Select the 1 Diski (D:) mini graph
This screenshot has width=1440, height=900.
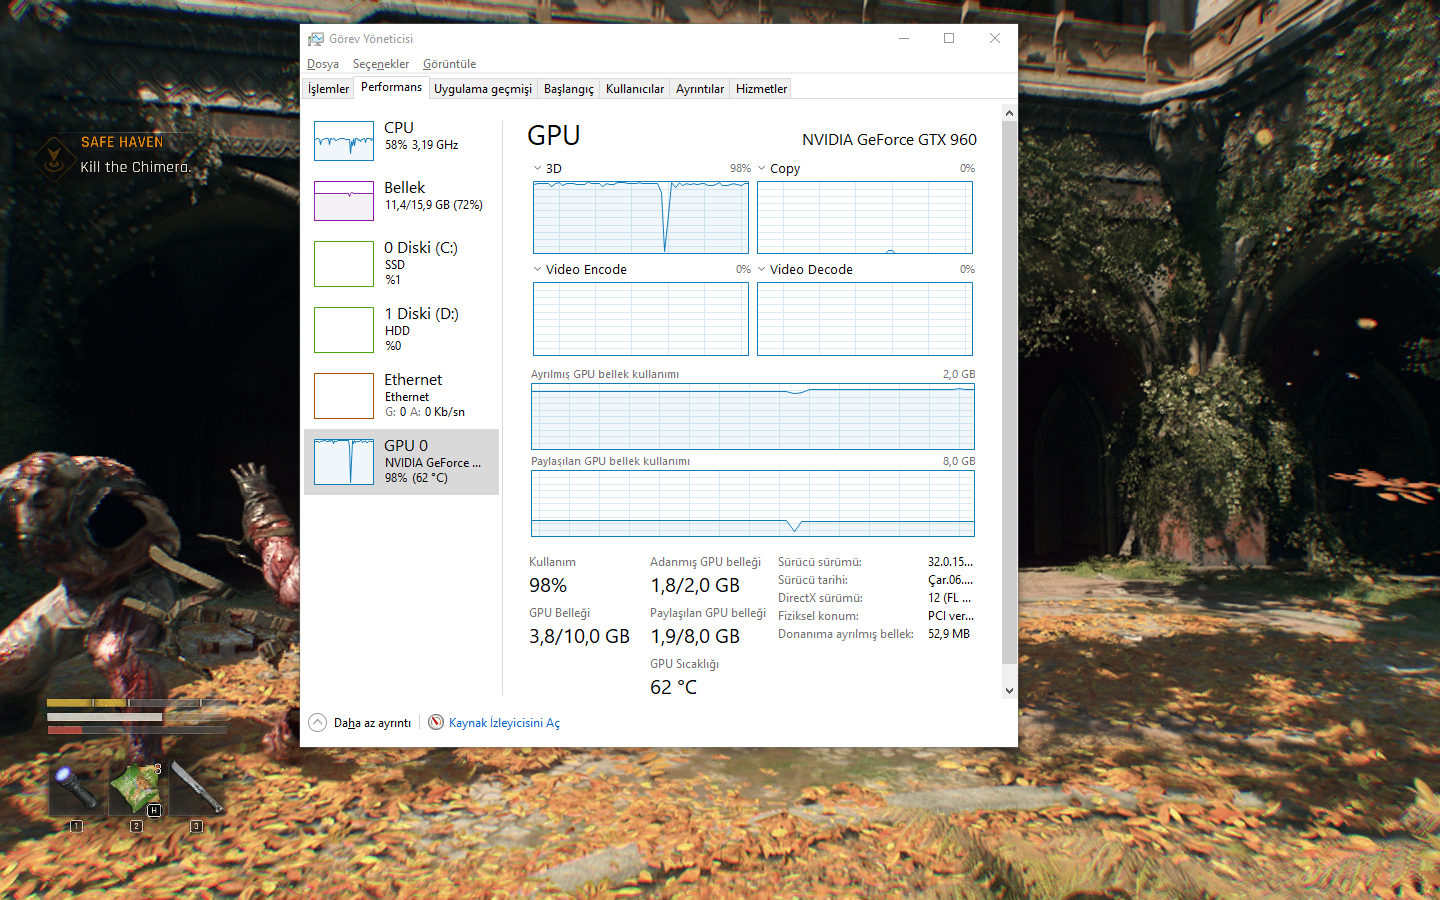click(344, 330)
